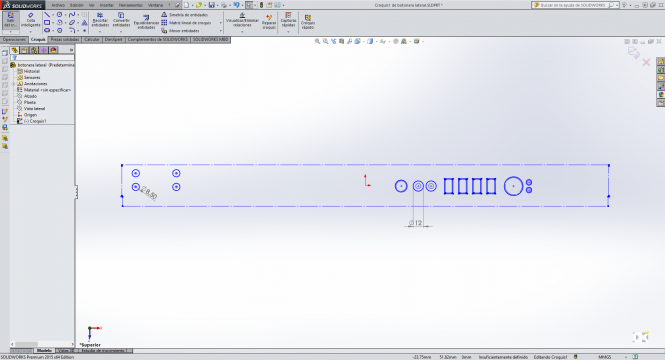Screen dimensions: 665x360
Task: Click the Recortar entidades trim tool
Action: tap(100, 20)
